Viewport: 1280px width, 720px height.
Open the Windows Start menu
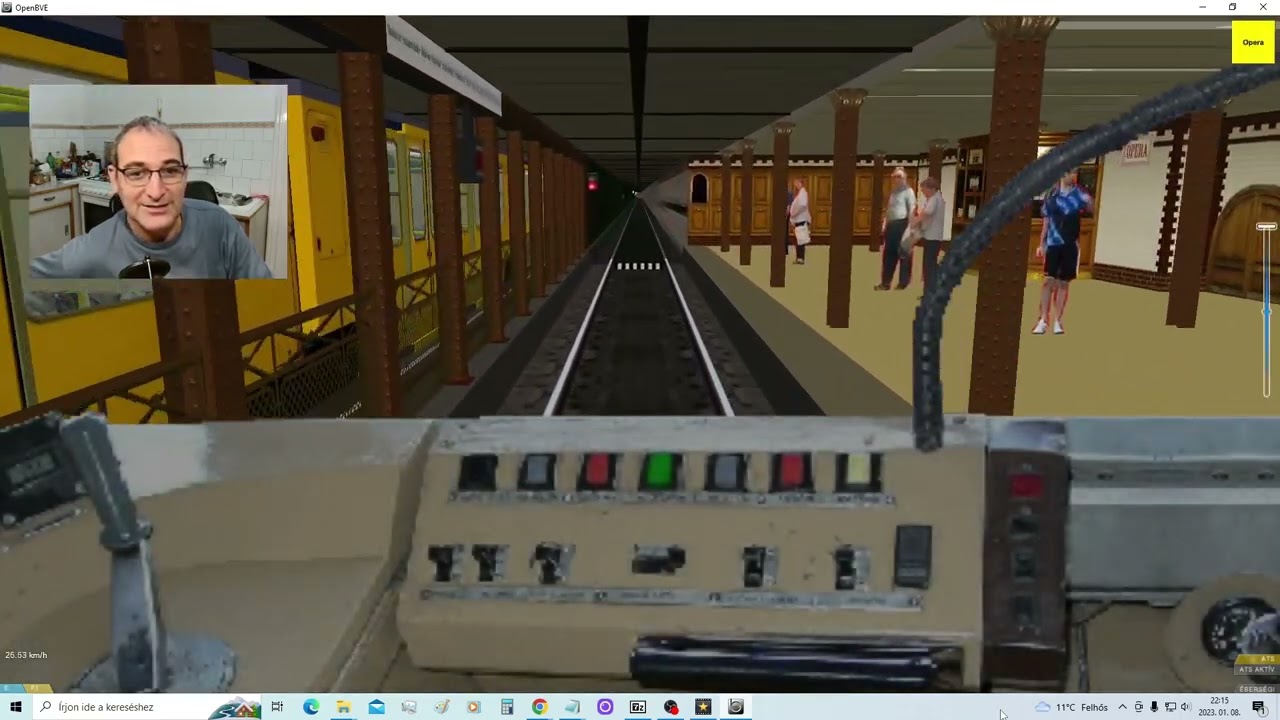coord(15,707)
